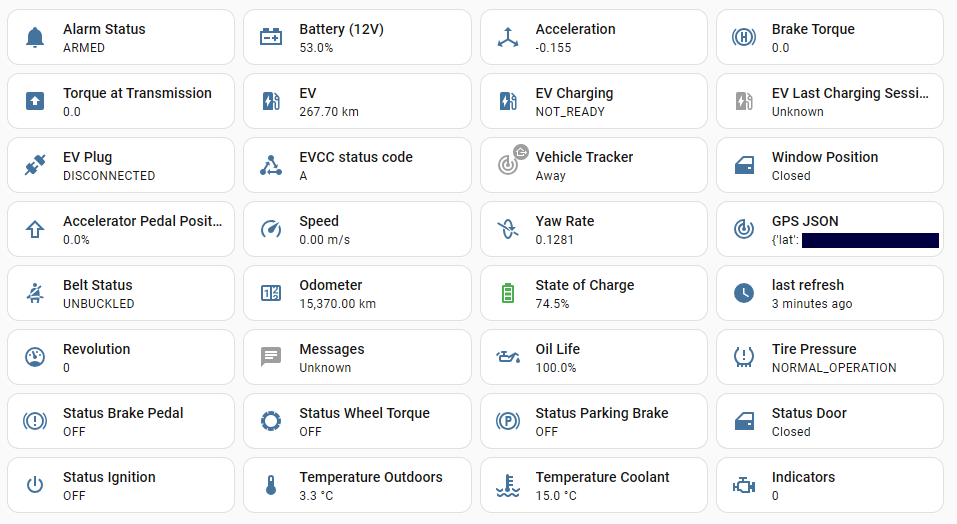Click the Acceleration axis icon
The image size is (957, 524).
tap(507, 38)
